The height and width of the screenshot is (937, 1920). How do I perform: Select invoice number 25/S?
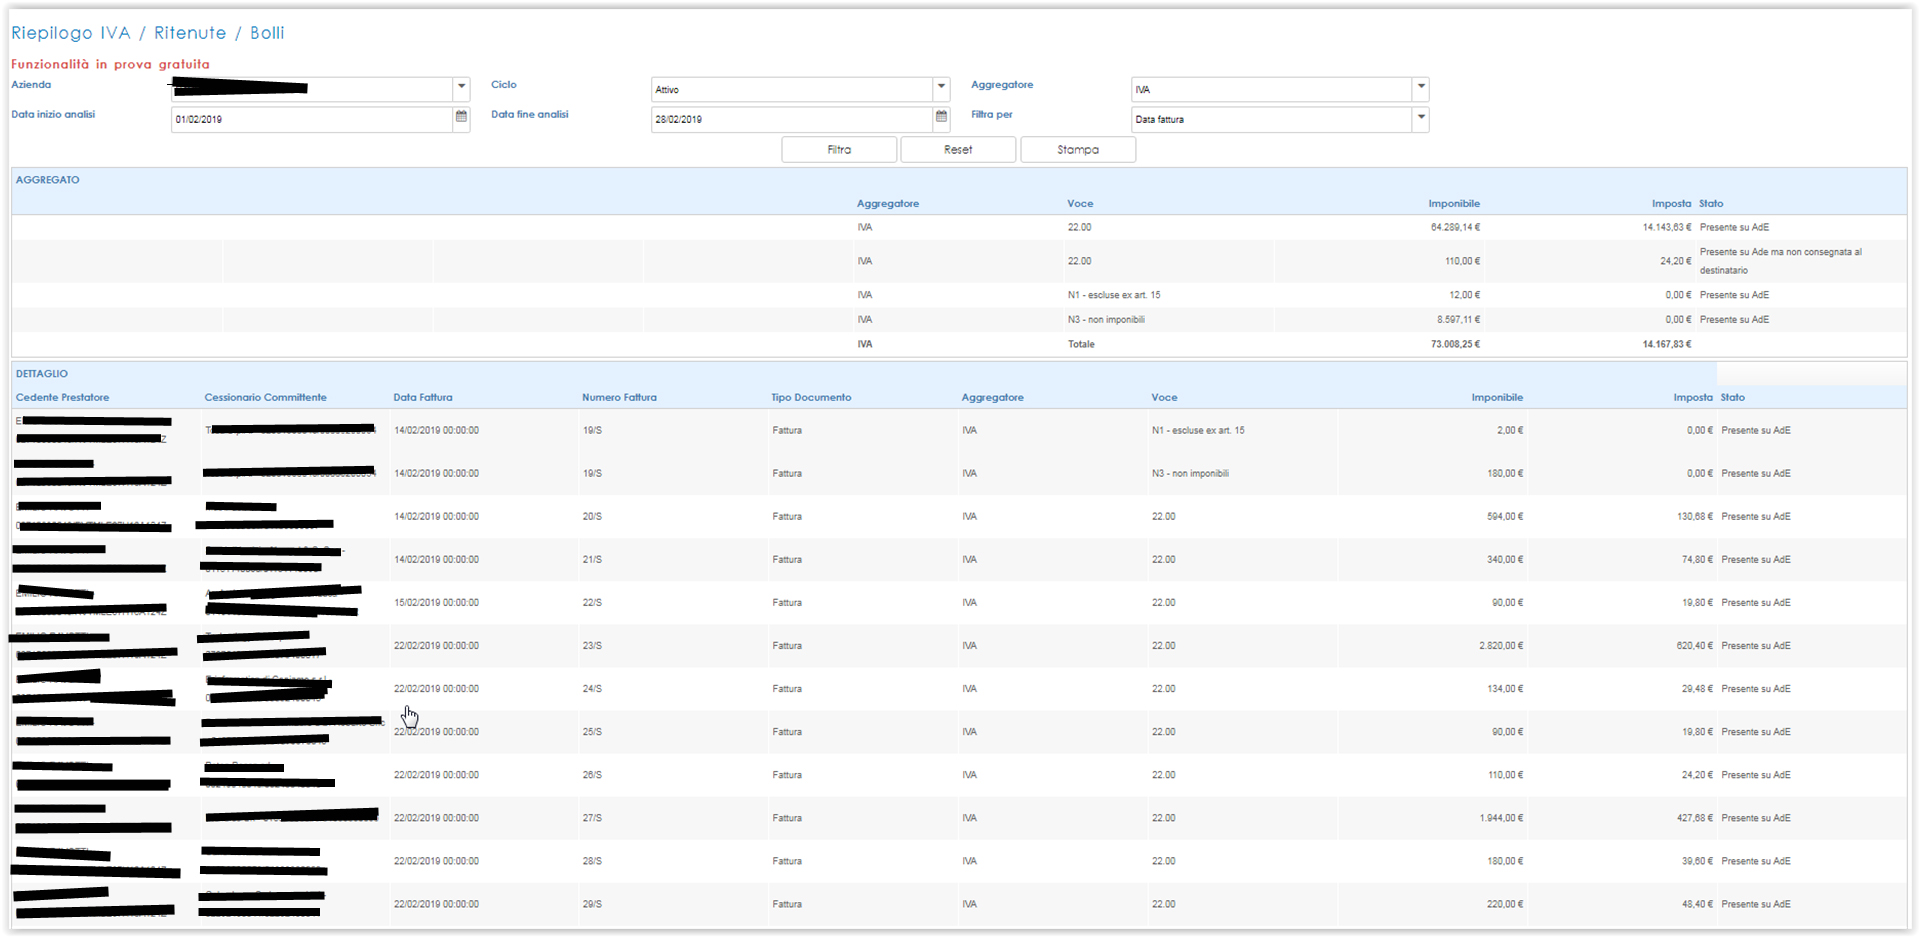pyautogui.click(x=592, y=732)
